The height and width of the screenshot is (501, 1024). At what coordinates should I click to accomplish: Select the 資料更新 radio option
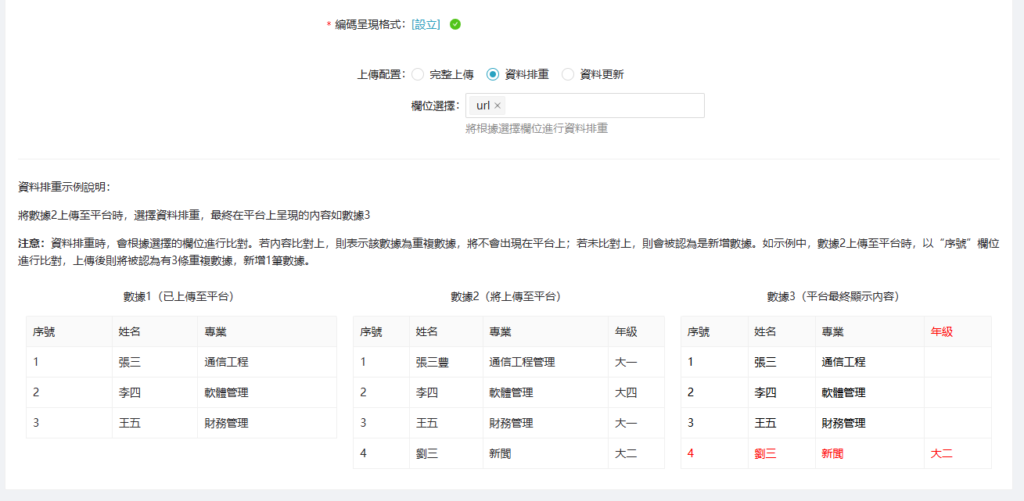pyautogui.click(x=568, y=74)
